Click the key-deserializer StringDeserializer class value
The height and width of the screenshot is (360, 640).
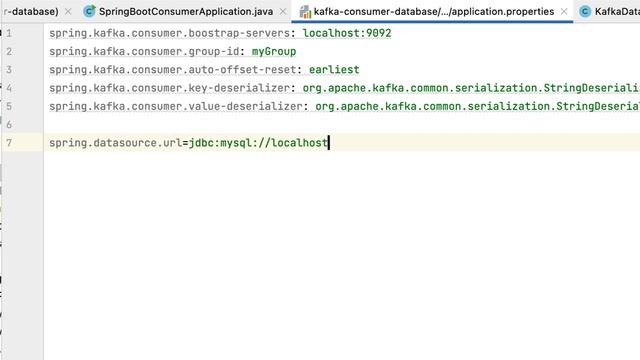click(471, 88)
